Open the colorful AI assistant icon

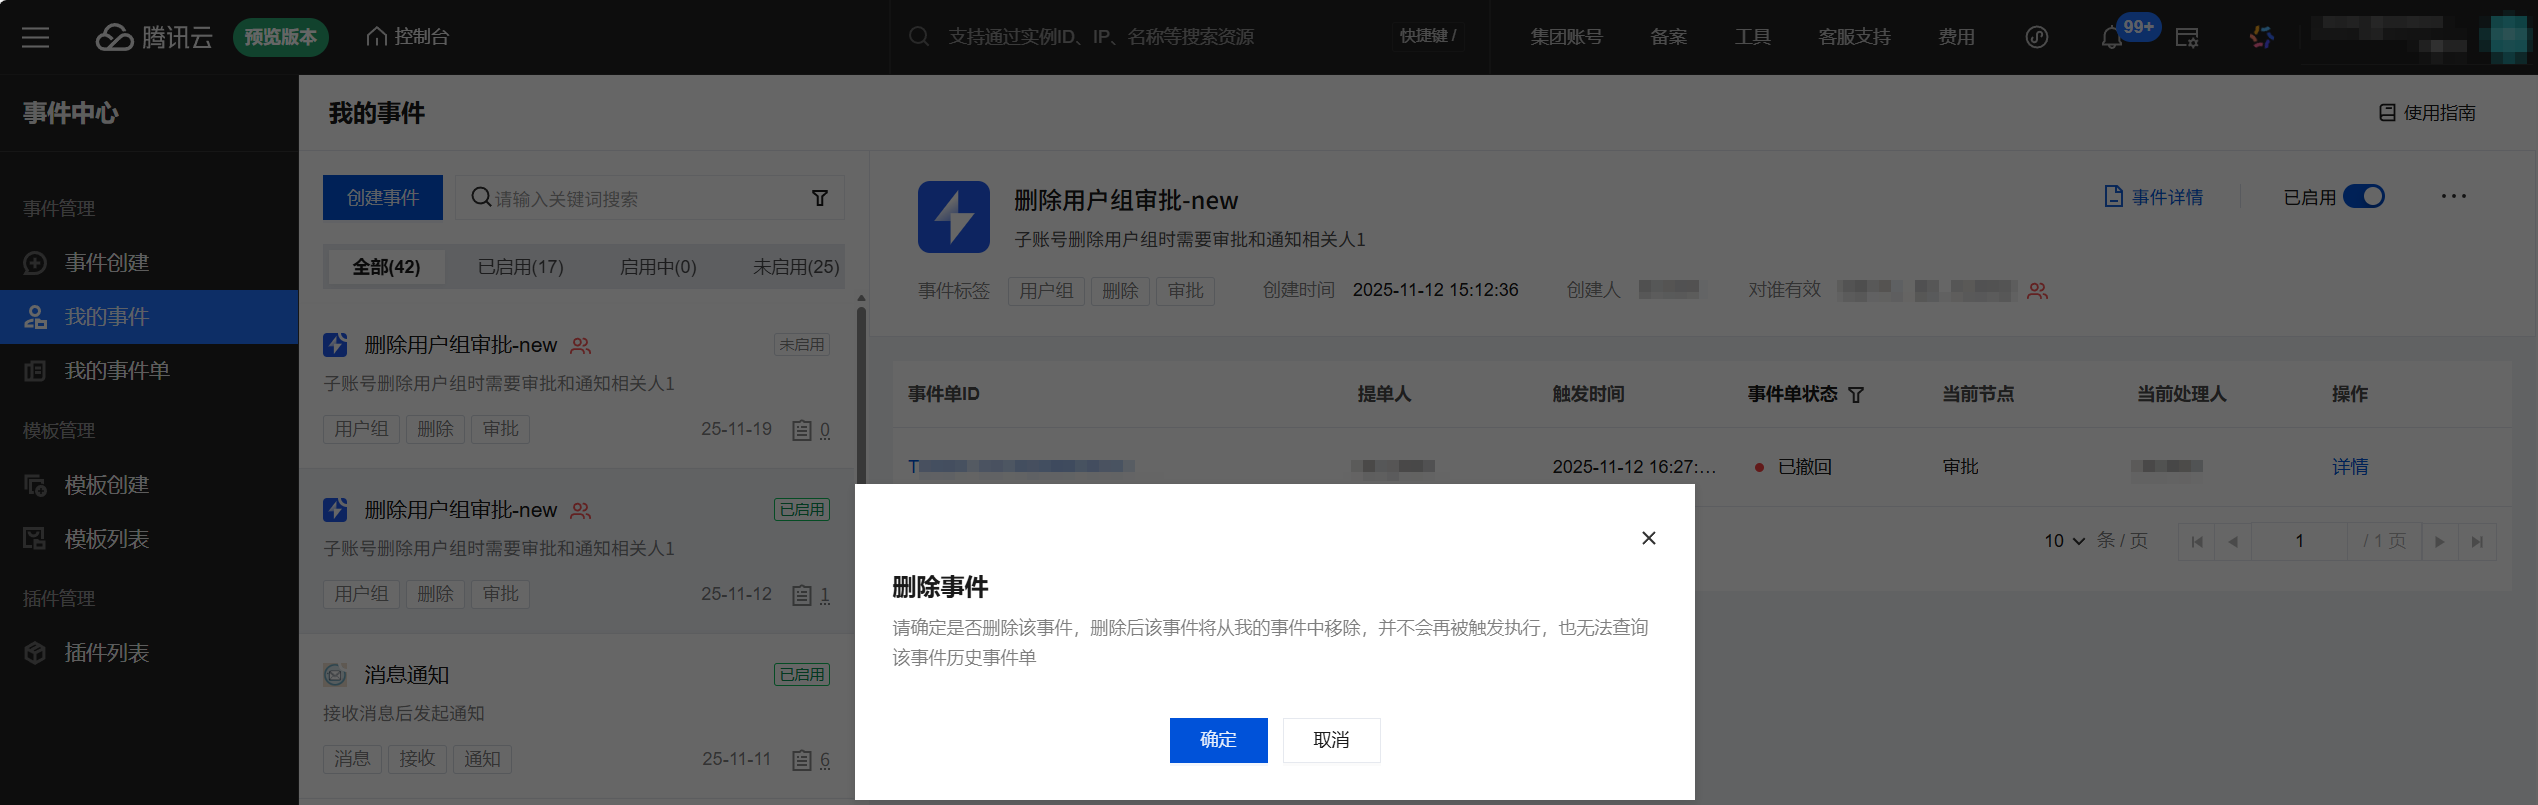[2262, 37]
